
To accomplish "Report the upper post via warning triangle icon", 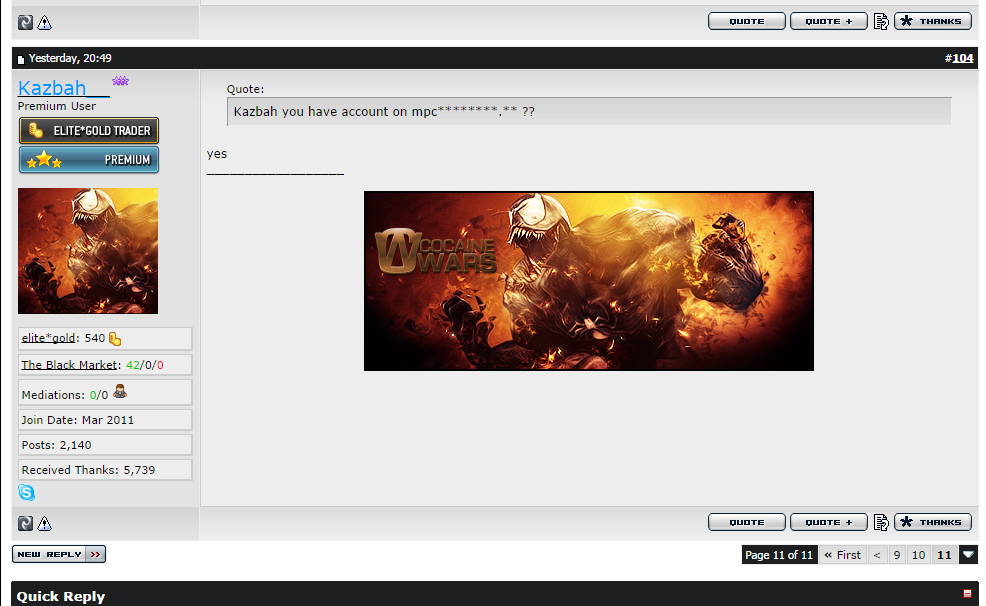I will pyautogui.click(x=44, y=23).
